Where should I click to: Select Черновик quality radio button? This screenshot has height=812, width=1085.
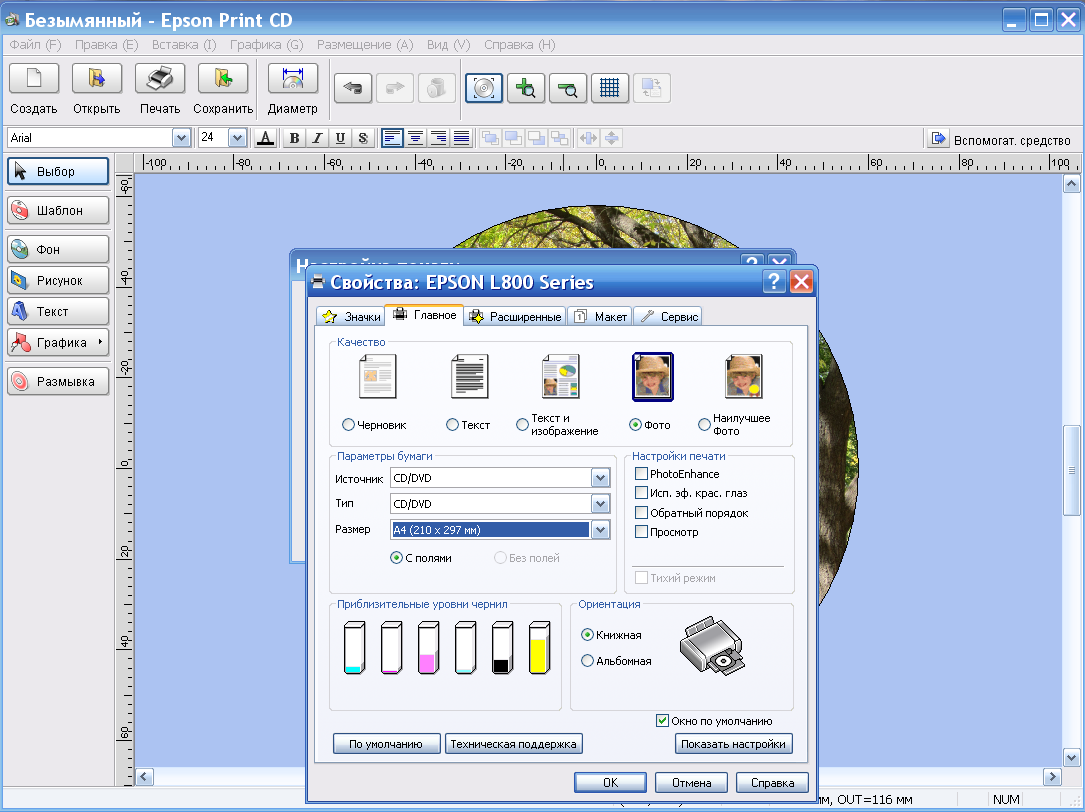point(348,424)
